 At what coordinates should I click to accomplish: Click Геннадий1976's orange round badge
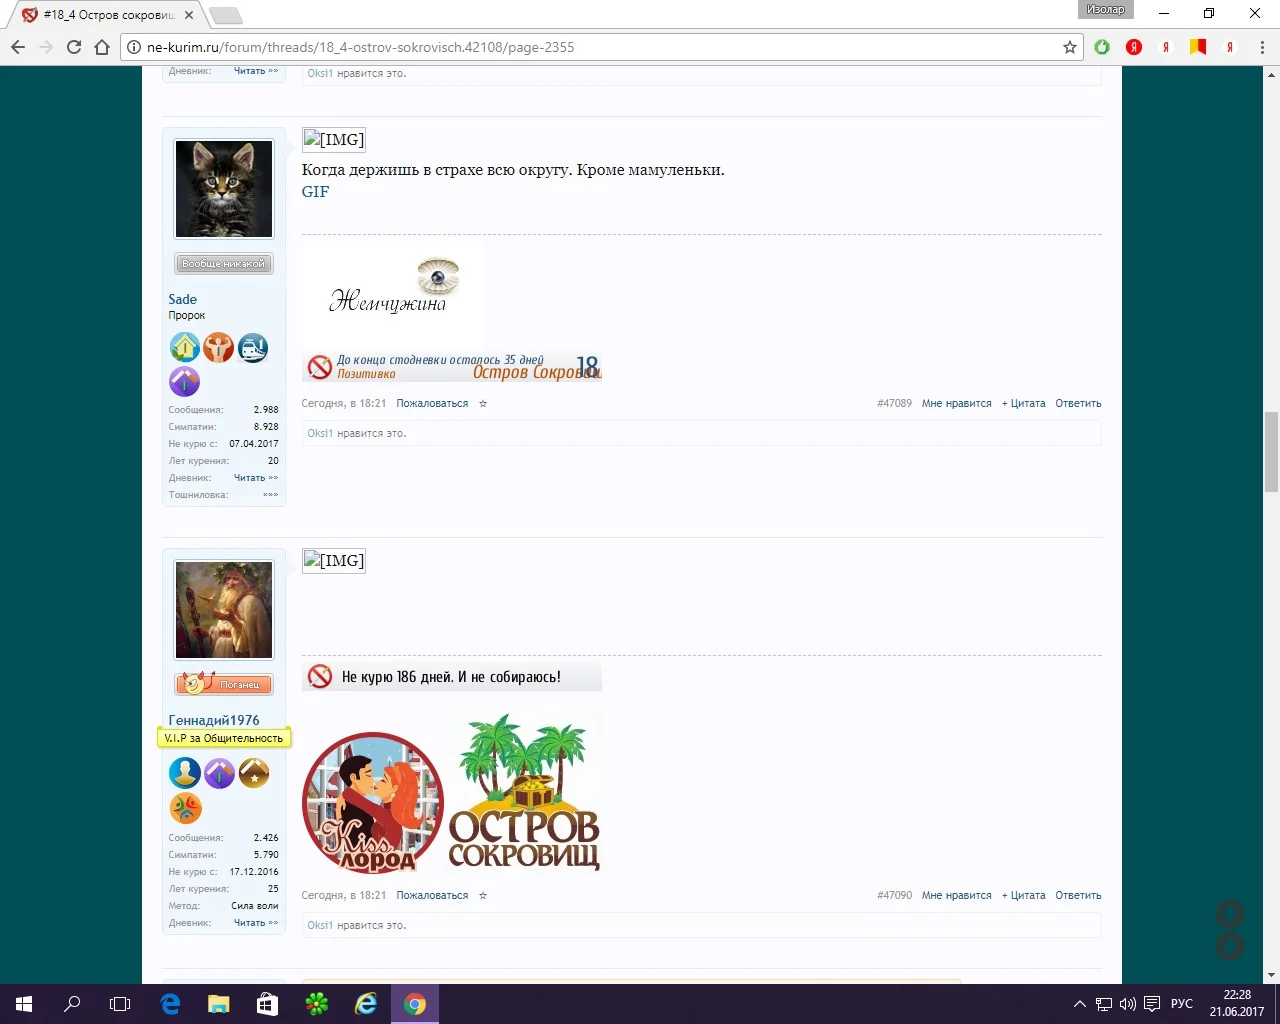[x=184, y=808]
